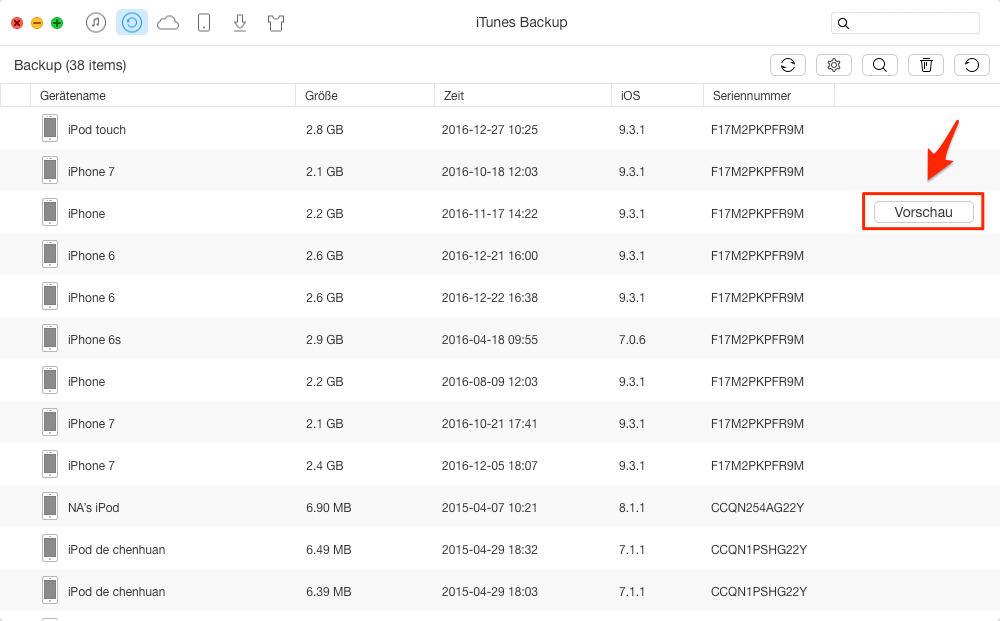1000x621 pixels.
Task: Click the 2.8 GB size cell
Action: 325,129
